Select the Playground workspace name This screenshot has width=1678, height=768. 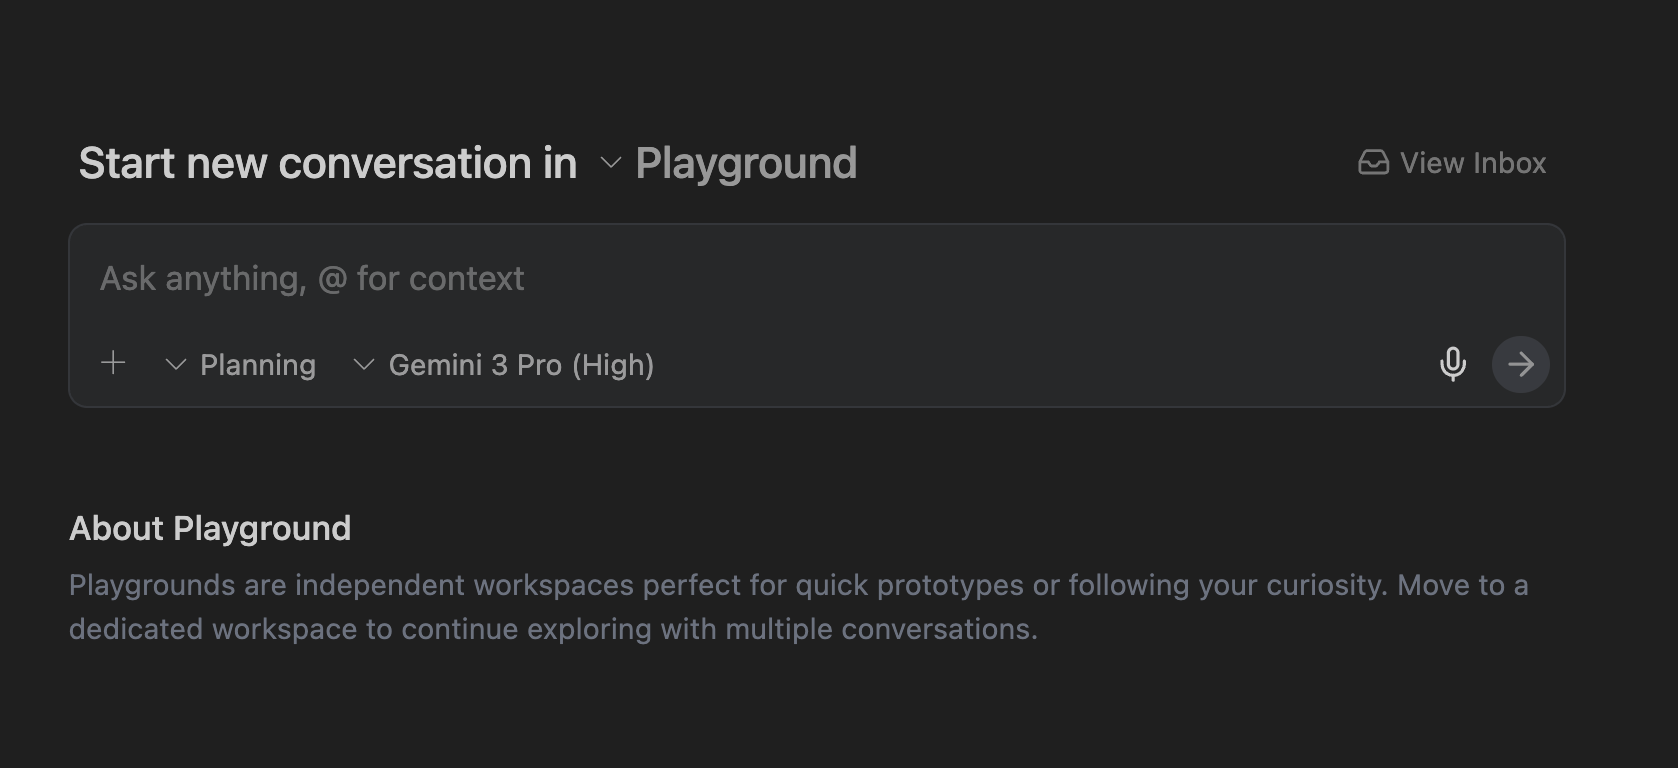click(x=746, y=163)
